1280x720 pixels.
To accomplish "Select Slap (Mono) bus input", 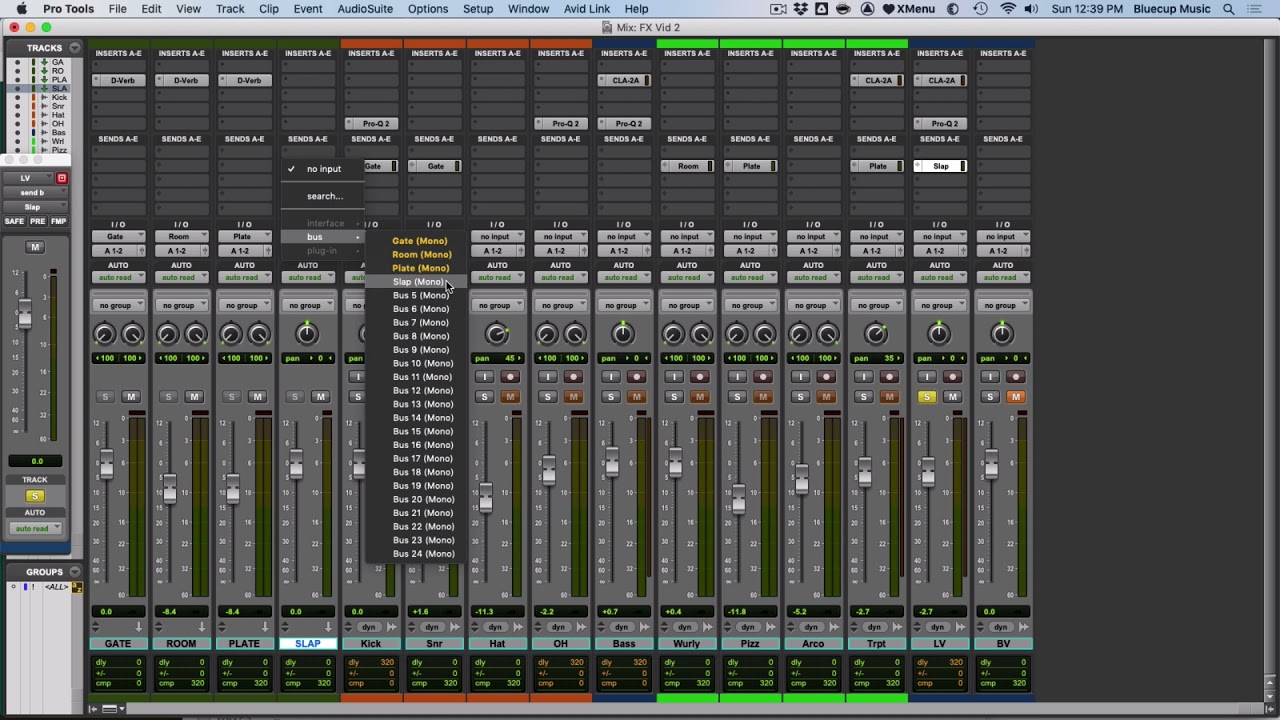I will 418,282.
